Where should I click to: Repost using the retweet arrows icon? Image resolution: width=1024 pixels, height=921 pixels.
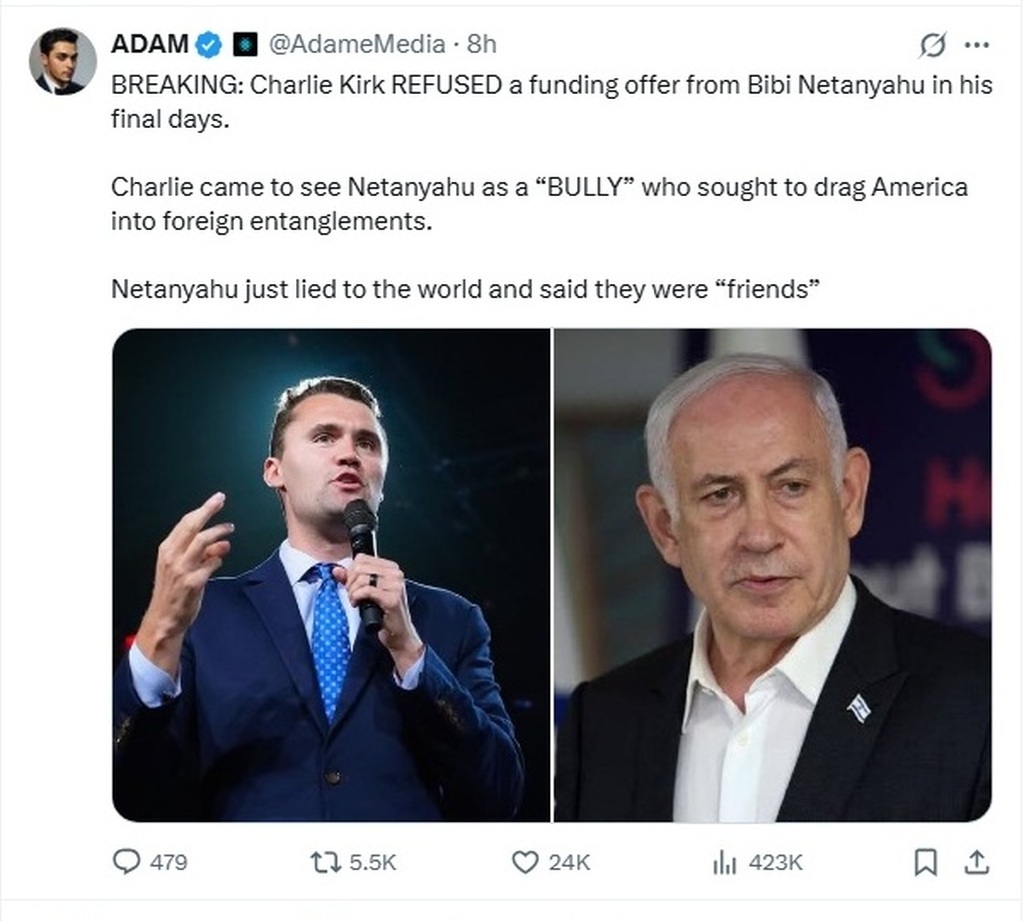[323, 861]
